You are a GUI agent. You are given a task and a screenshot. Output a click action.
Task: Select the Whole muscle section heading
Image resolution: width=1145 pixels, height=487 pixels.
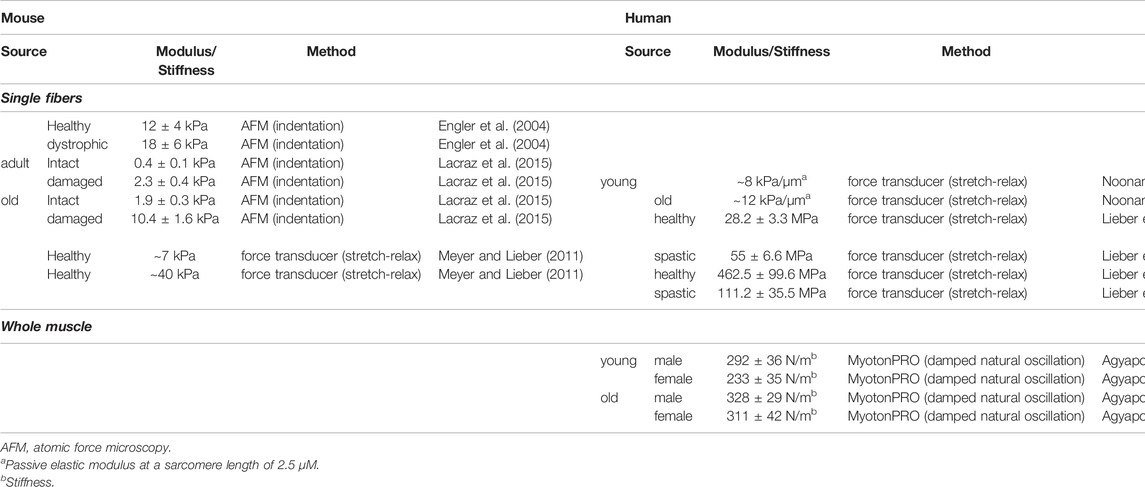[x=46, y=326]
